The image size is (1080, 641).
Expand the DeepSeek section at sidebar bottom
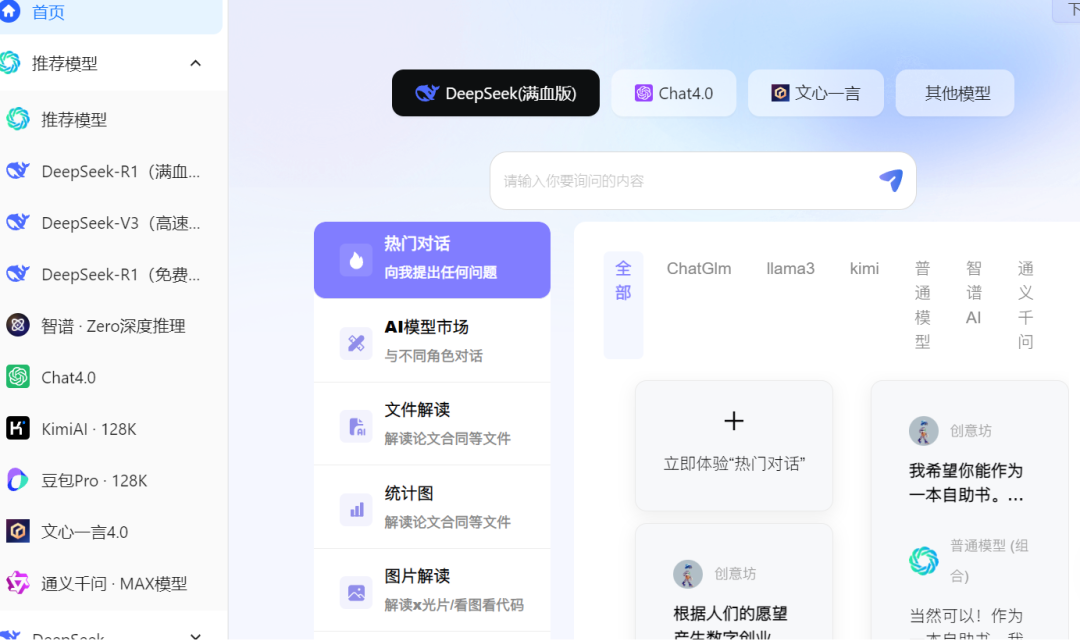point(196,635)
